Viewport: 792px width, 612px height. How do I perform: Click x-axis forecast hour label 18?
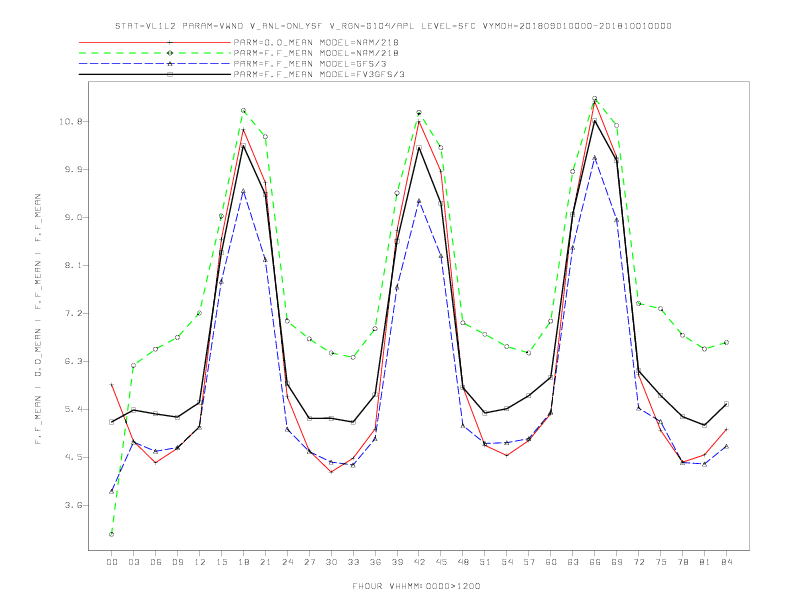(x=243, y=562)
